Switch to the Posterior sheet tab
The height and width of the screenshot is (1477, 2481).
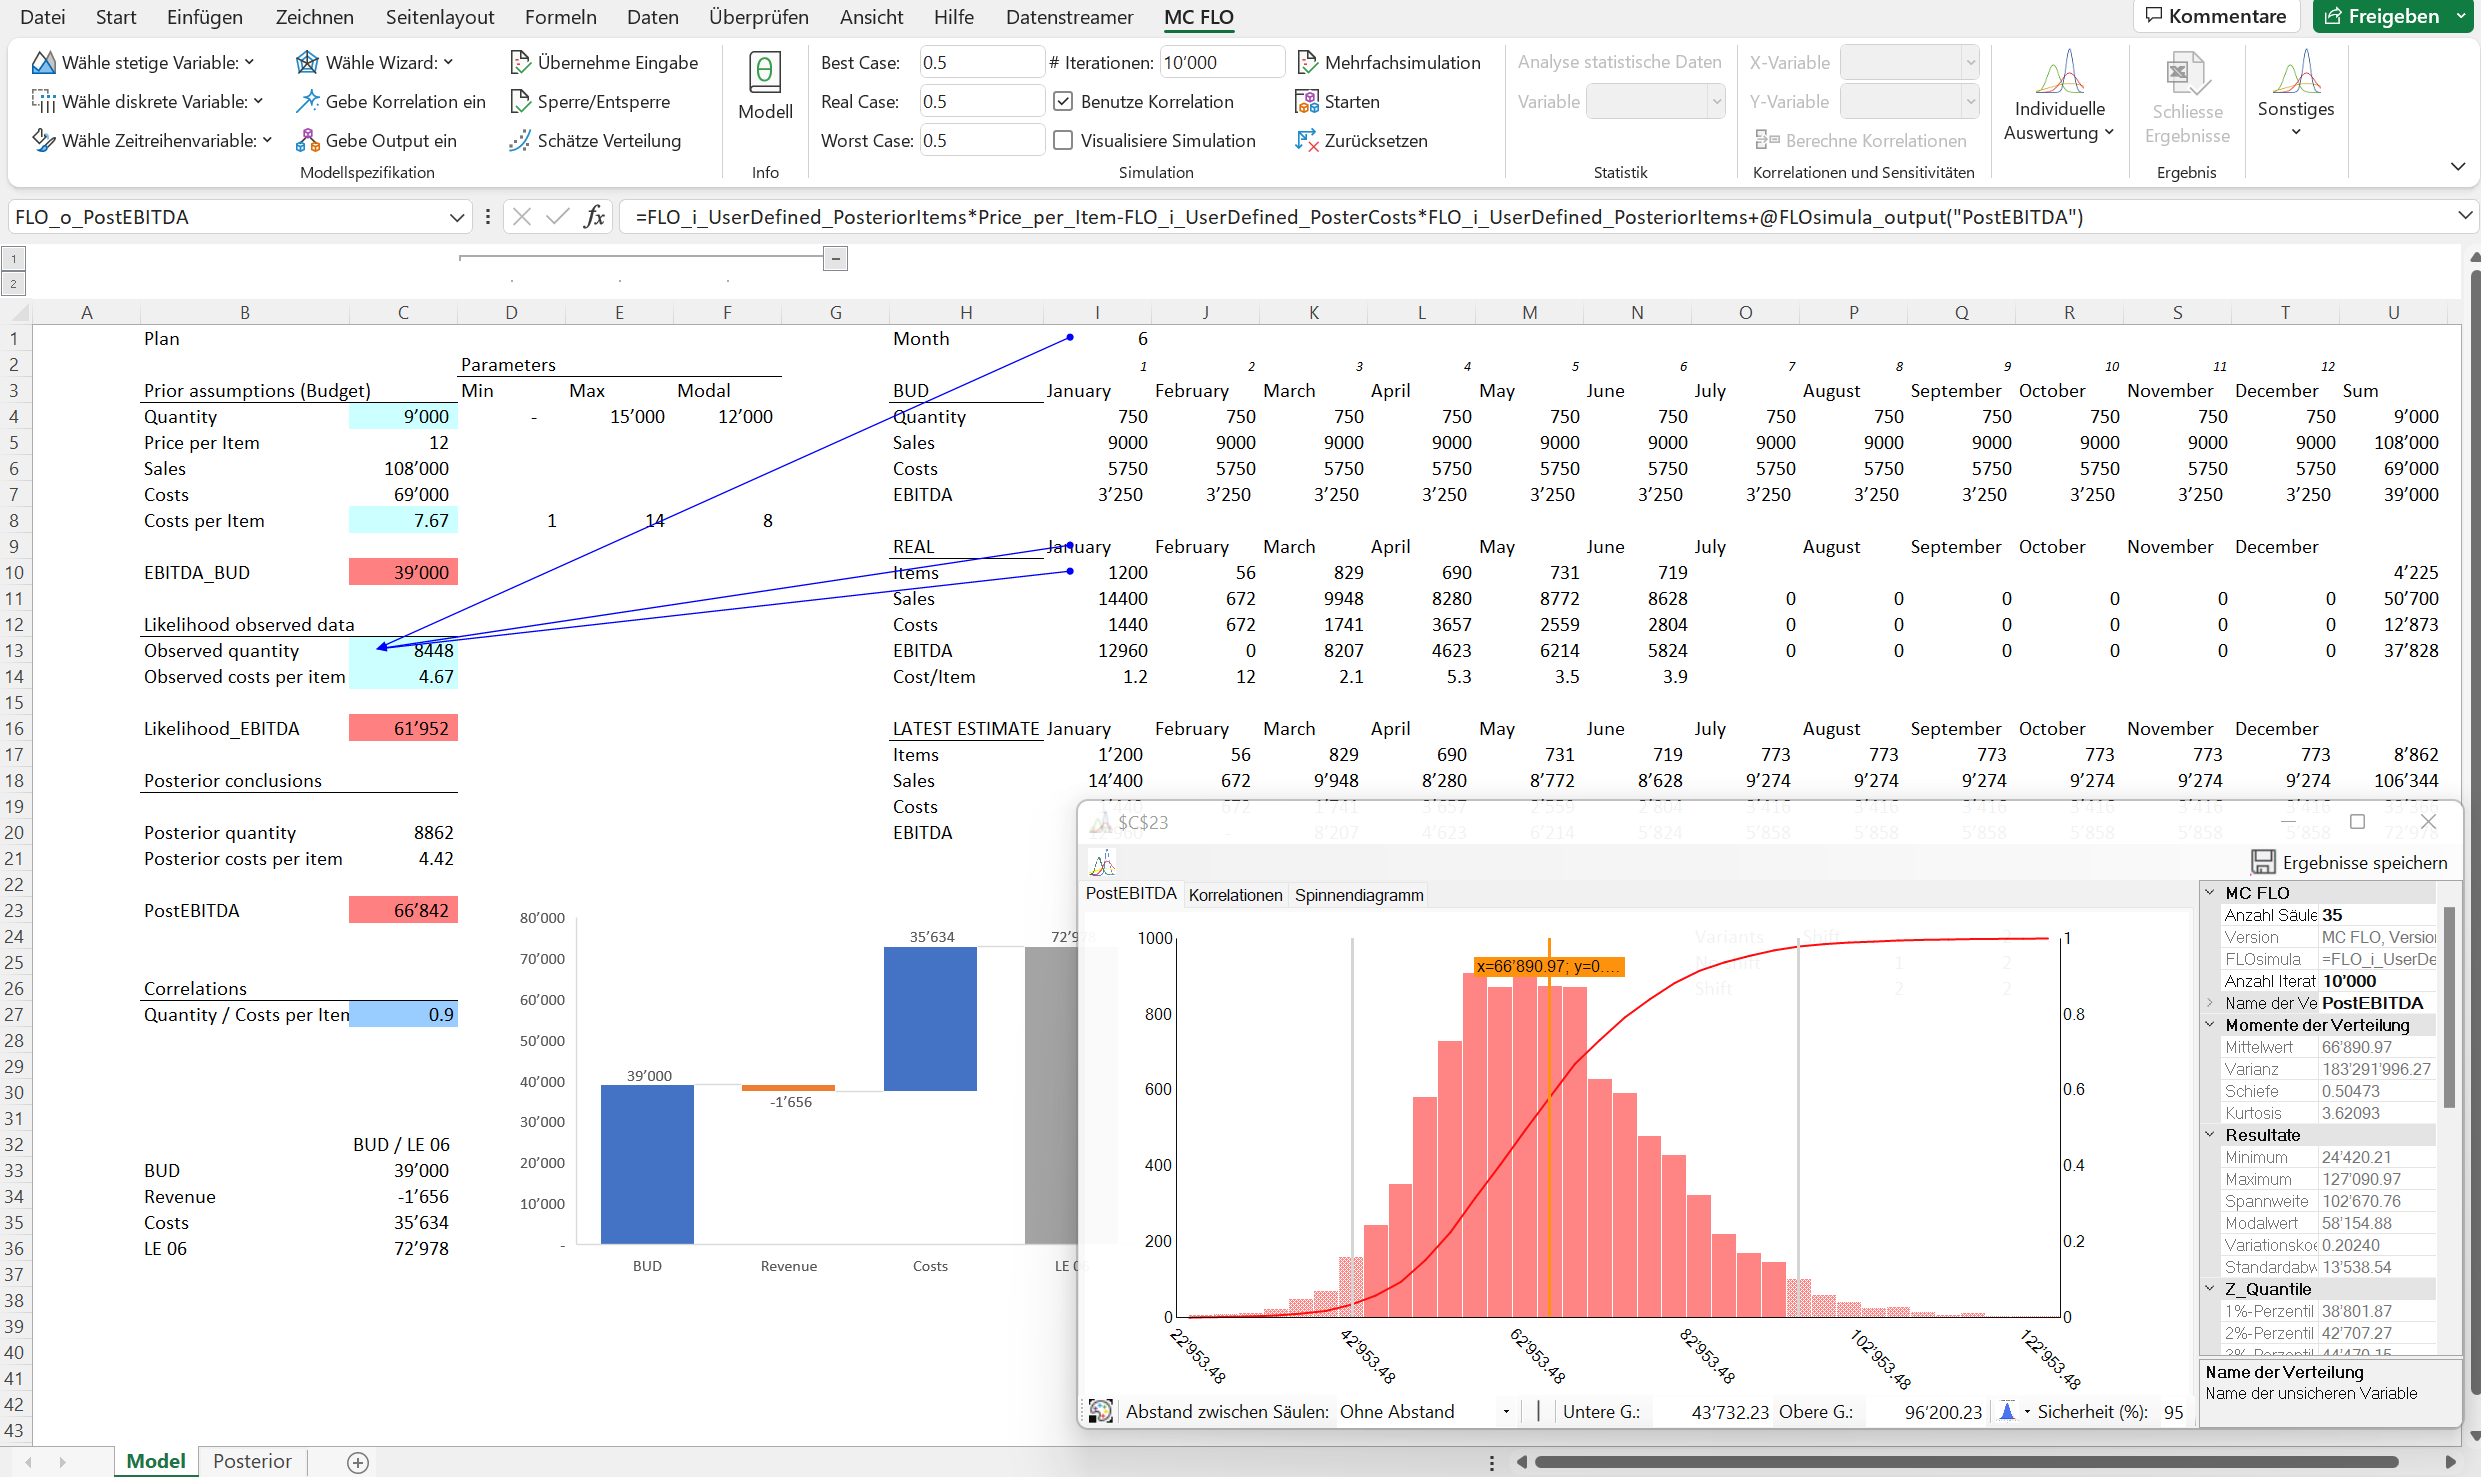tap(252, 1461)
